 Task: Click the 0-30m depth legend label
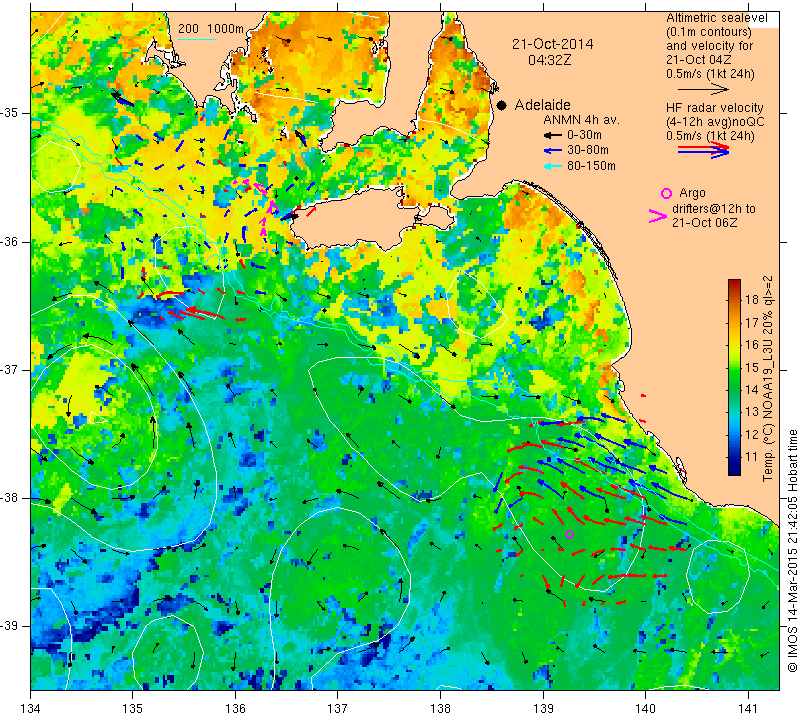tap(584, 135)
